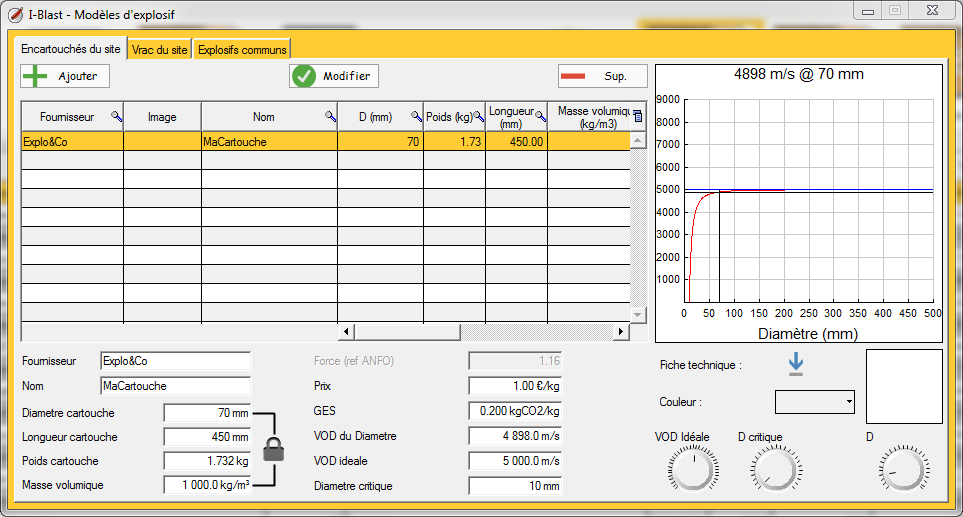This screenshot has width=963, height=517.
Task: Click the column chooser icon beside Masse volumique
Action: (638, 116)
